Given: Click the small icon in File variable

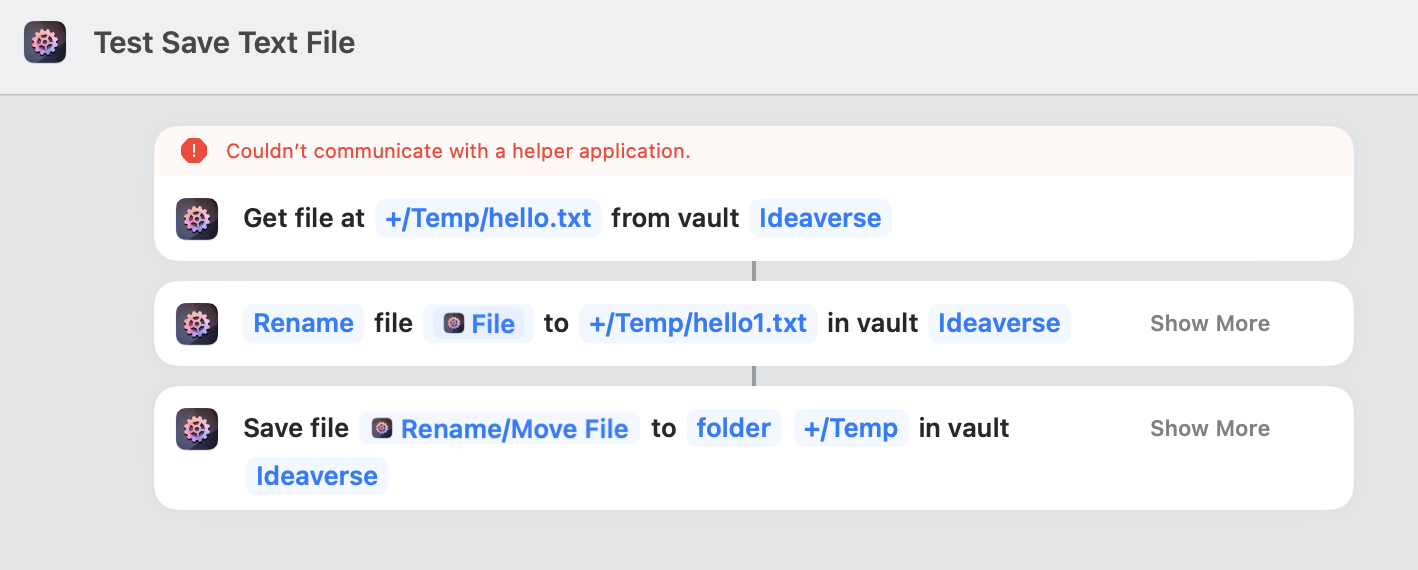Looking at the screenshot, I should (454, 323).
